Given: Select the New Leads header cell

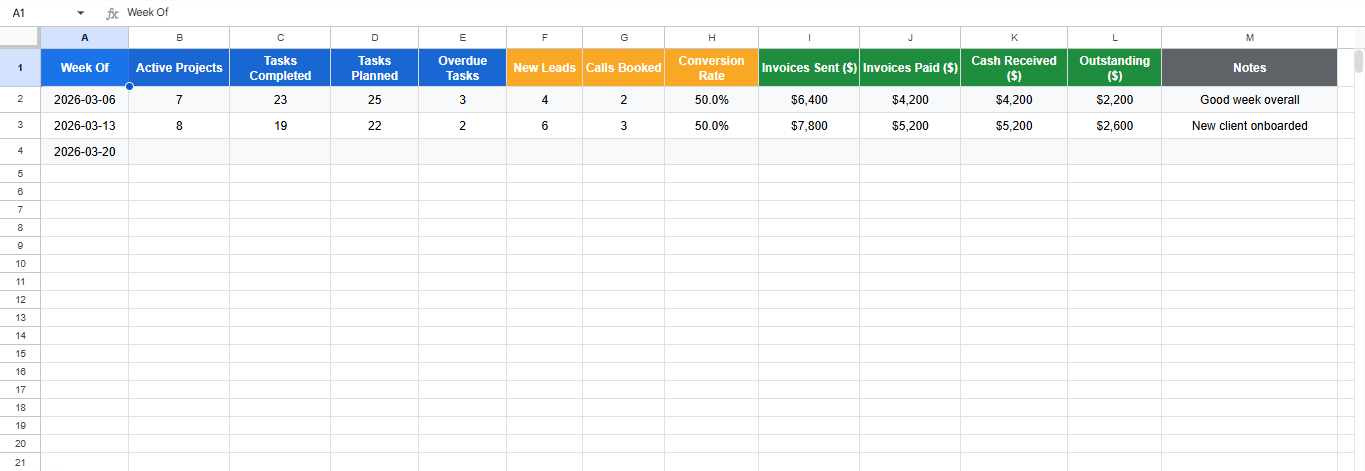Looking at the screenshot, I should pos(544,68).
